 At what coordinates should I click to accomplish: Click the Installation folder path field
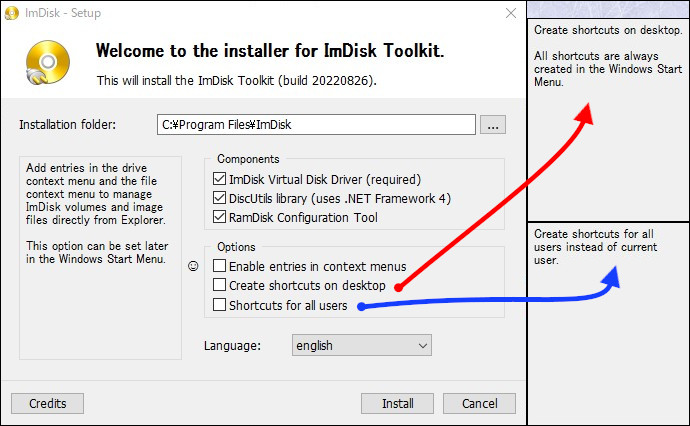316,125
